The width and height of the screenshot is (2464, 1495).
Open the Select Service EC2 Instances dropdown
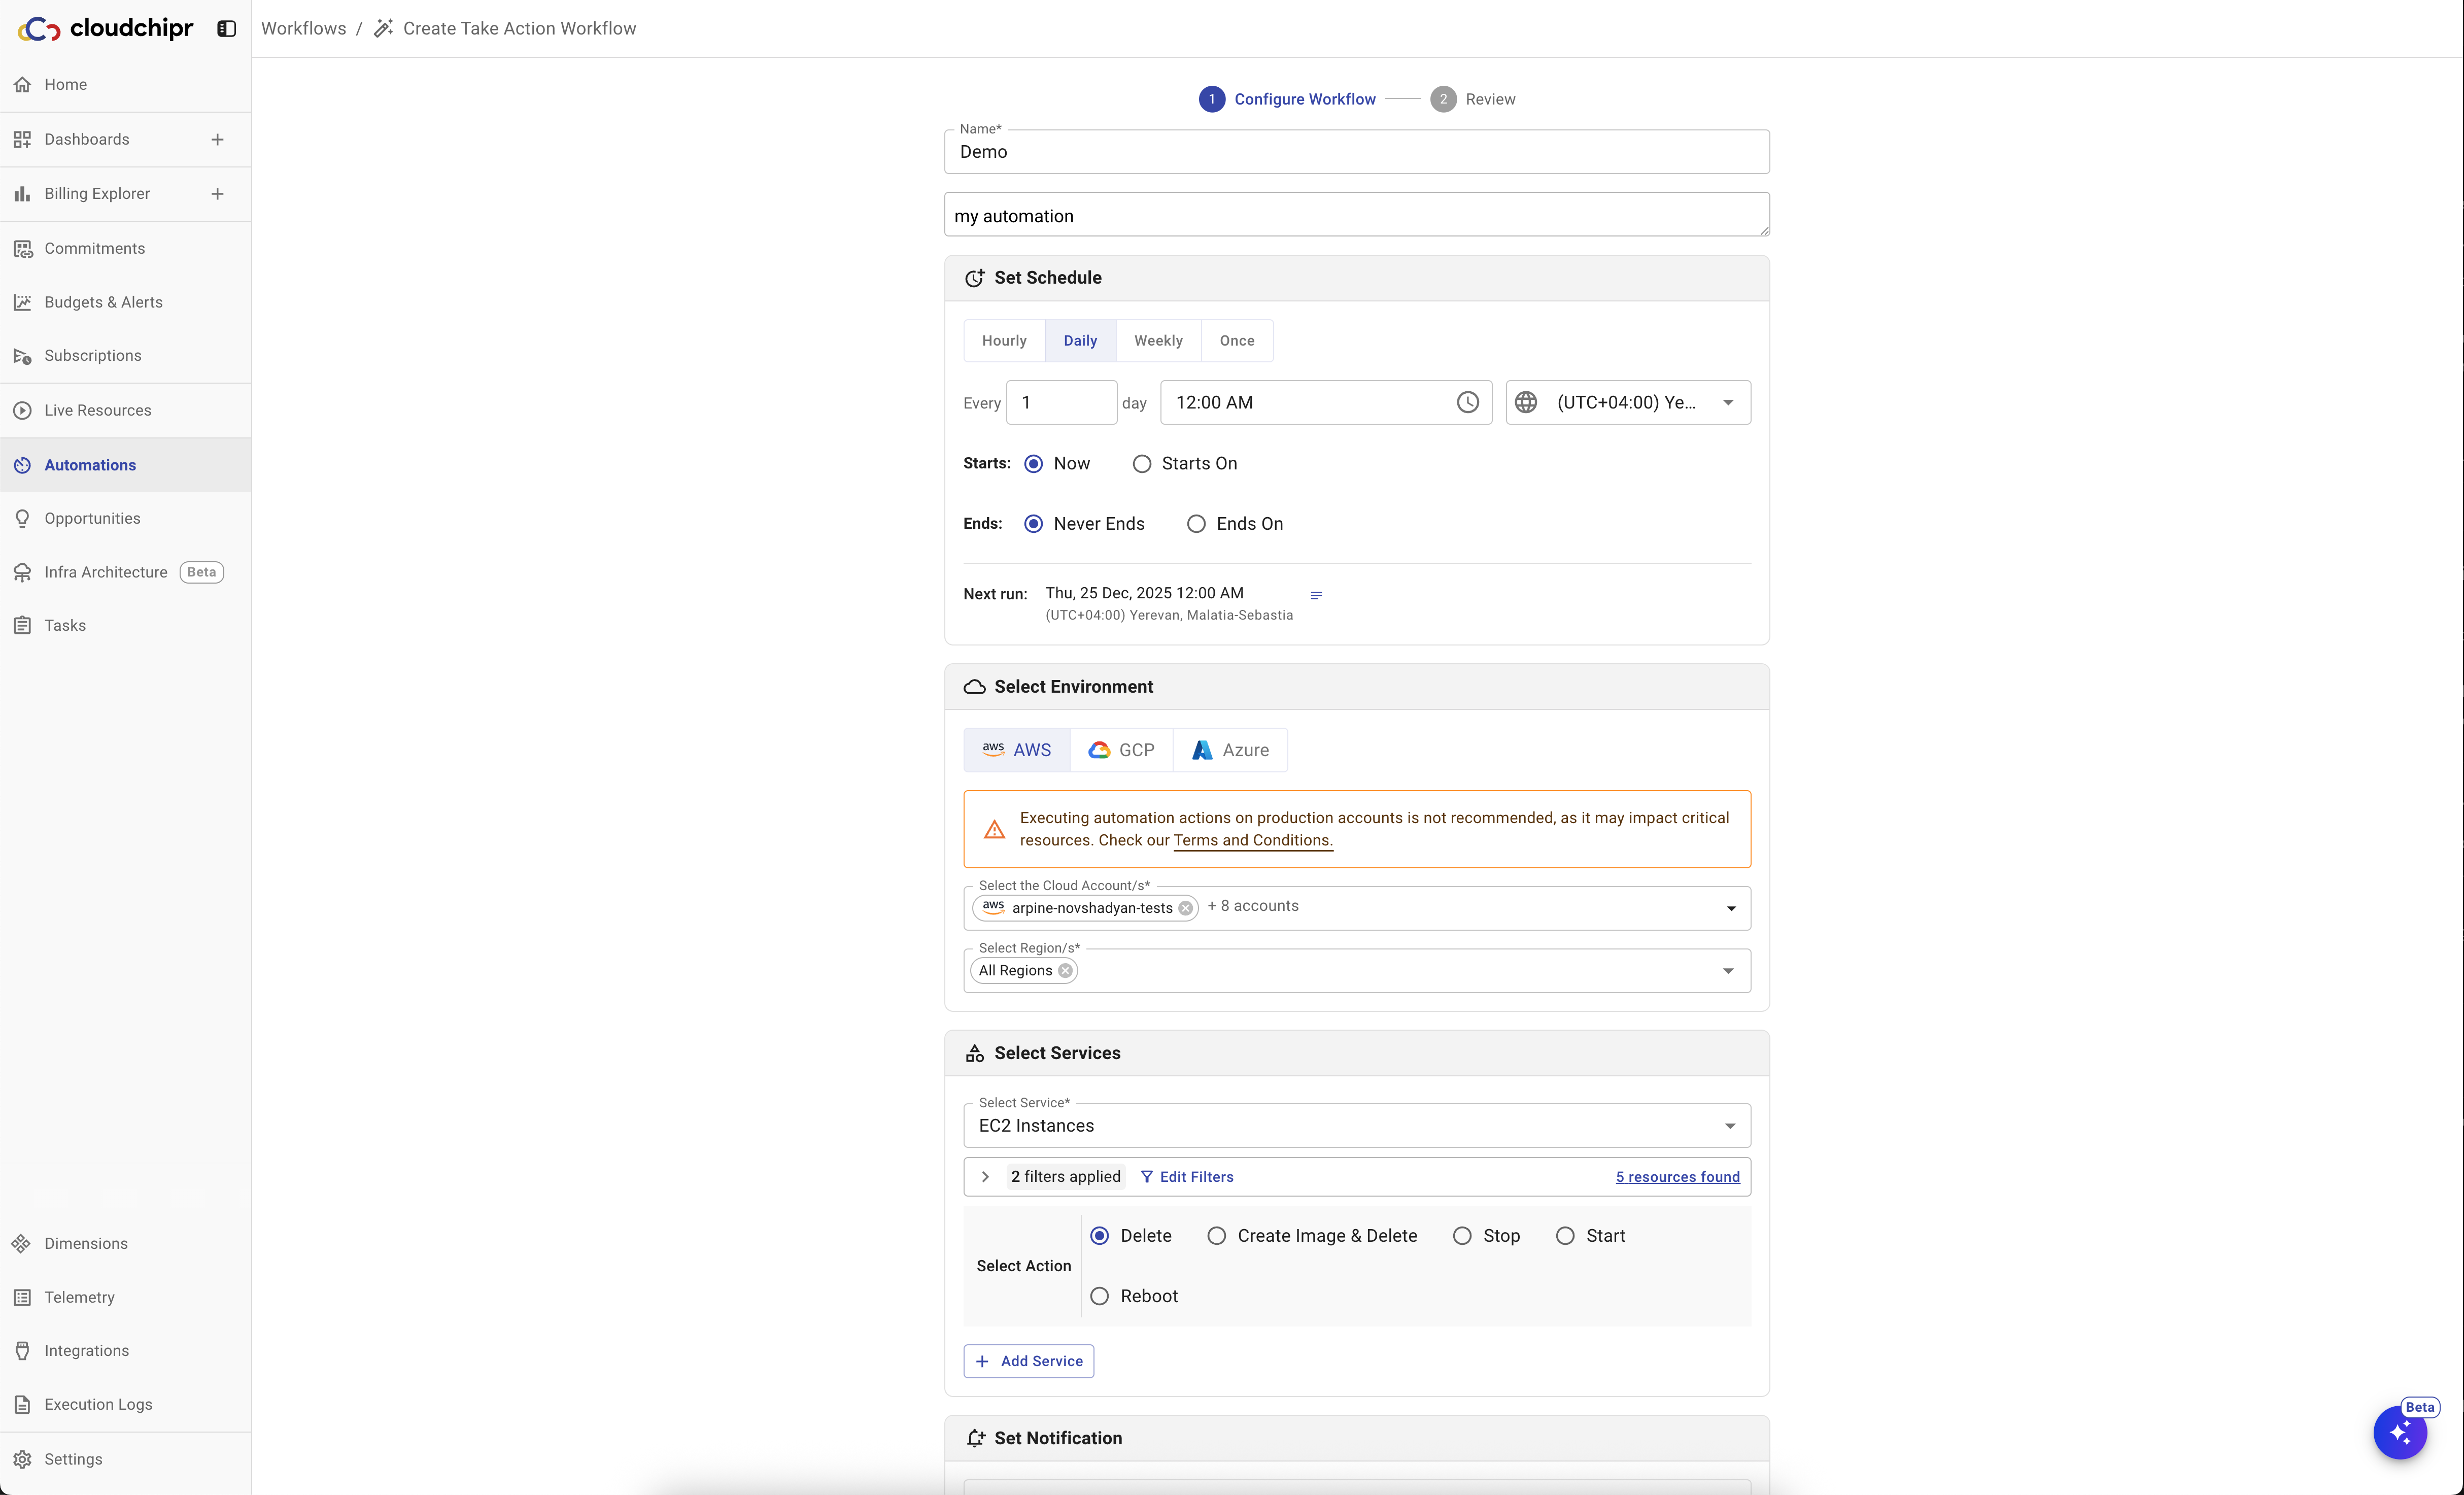pos(1356,1126)
